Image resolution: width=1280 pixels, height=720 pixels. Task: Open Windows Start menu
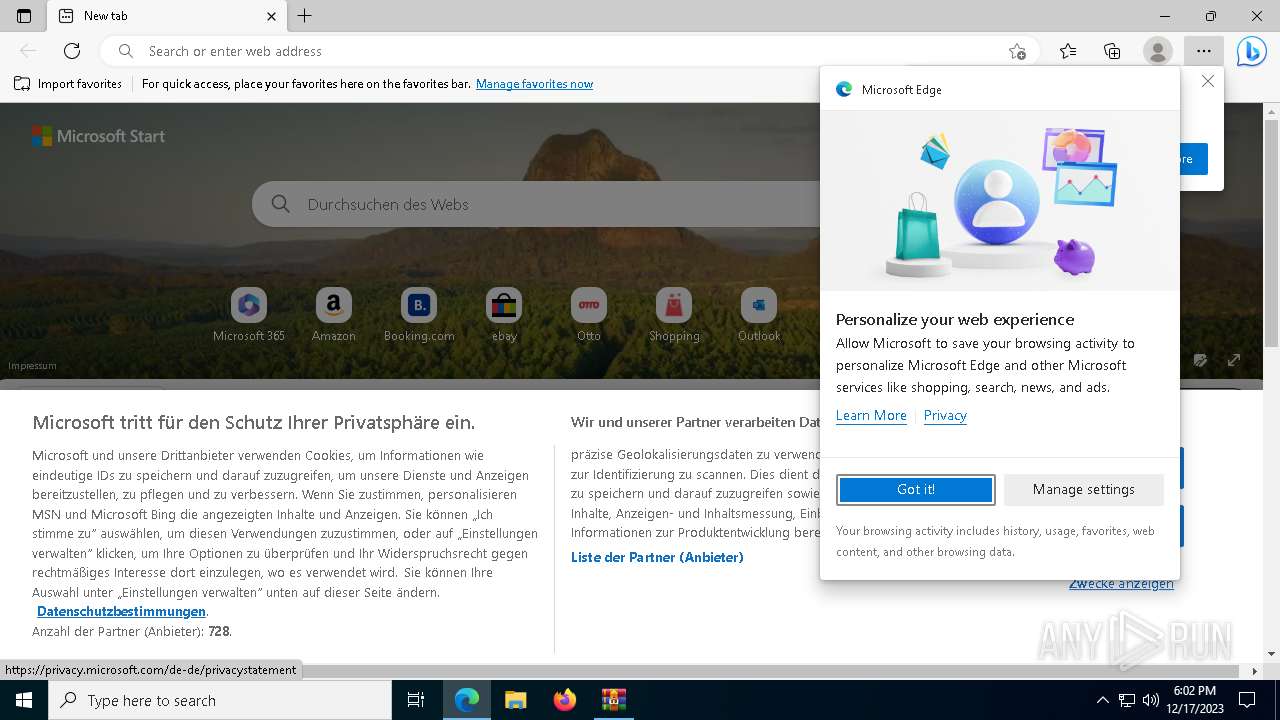point(24,700)
